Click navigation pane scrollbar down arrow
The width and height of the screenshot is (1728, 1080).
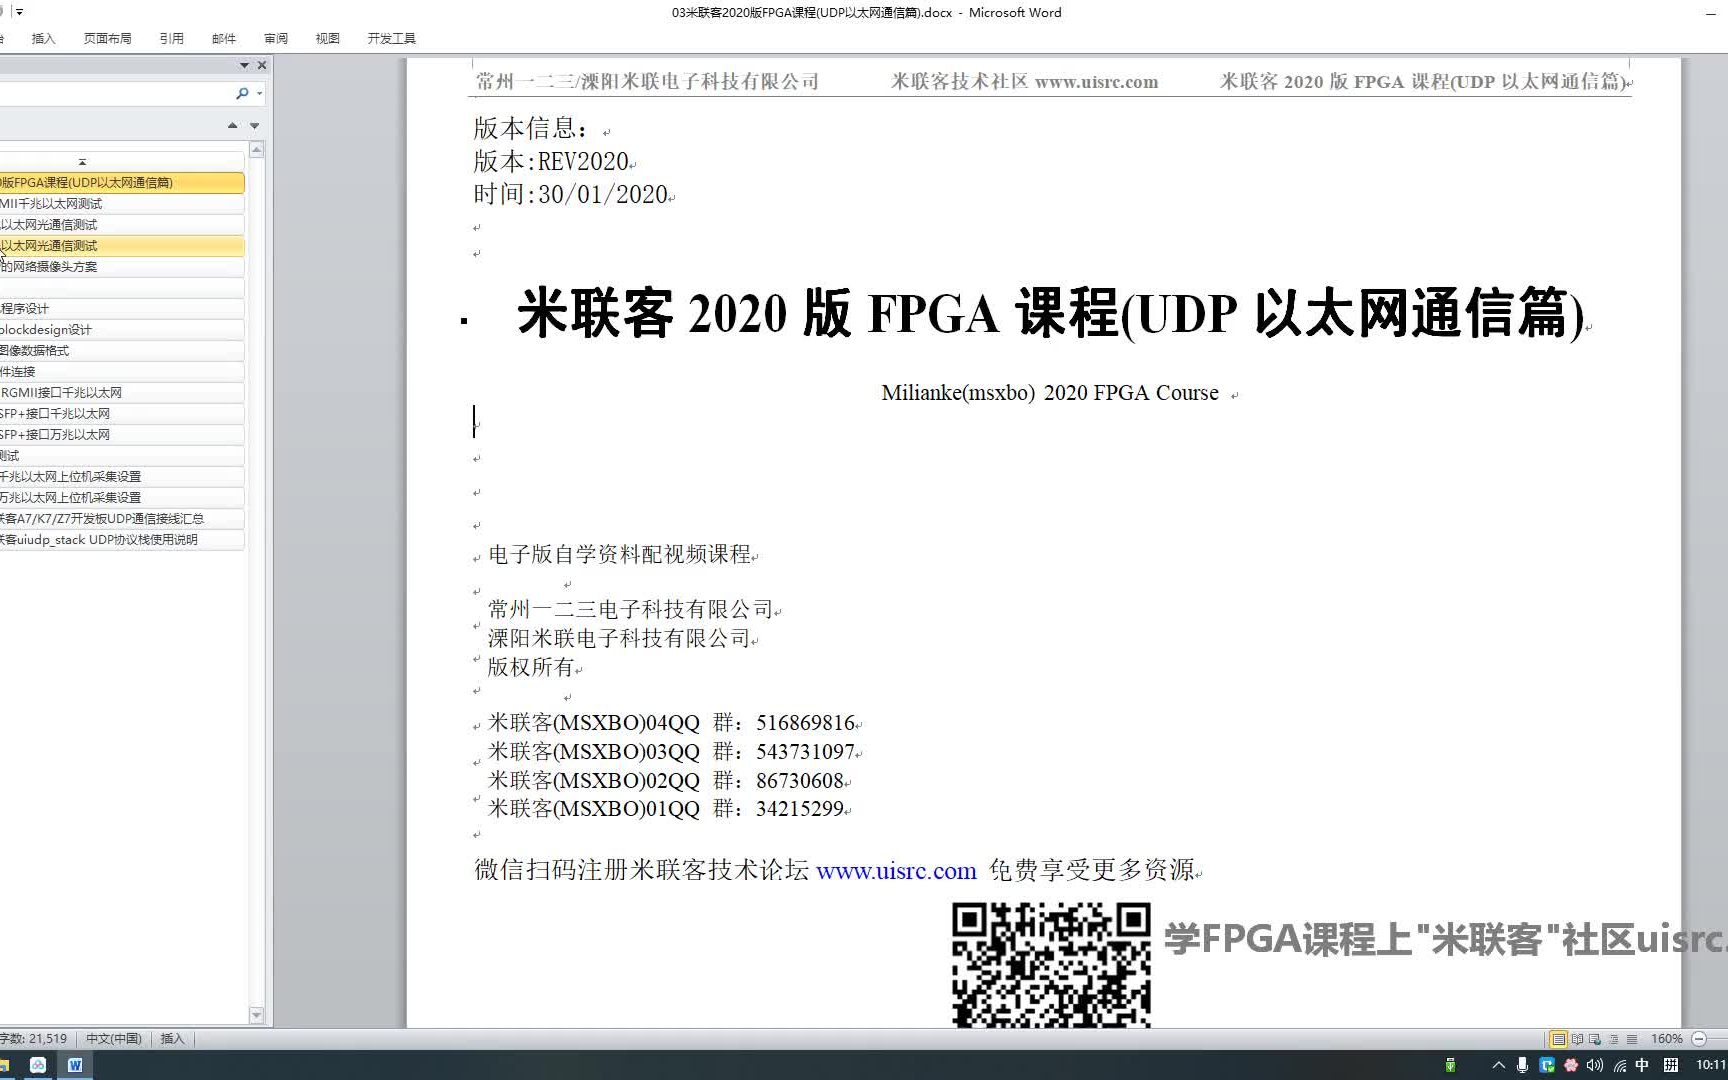(x=256, y=1015)
